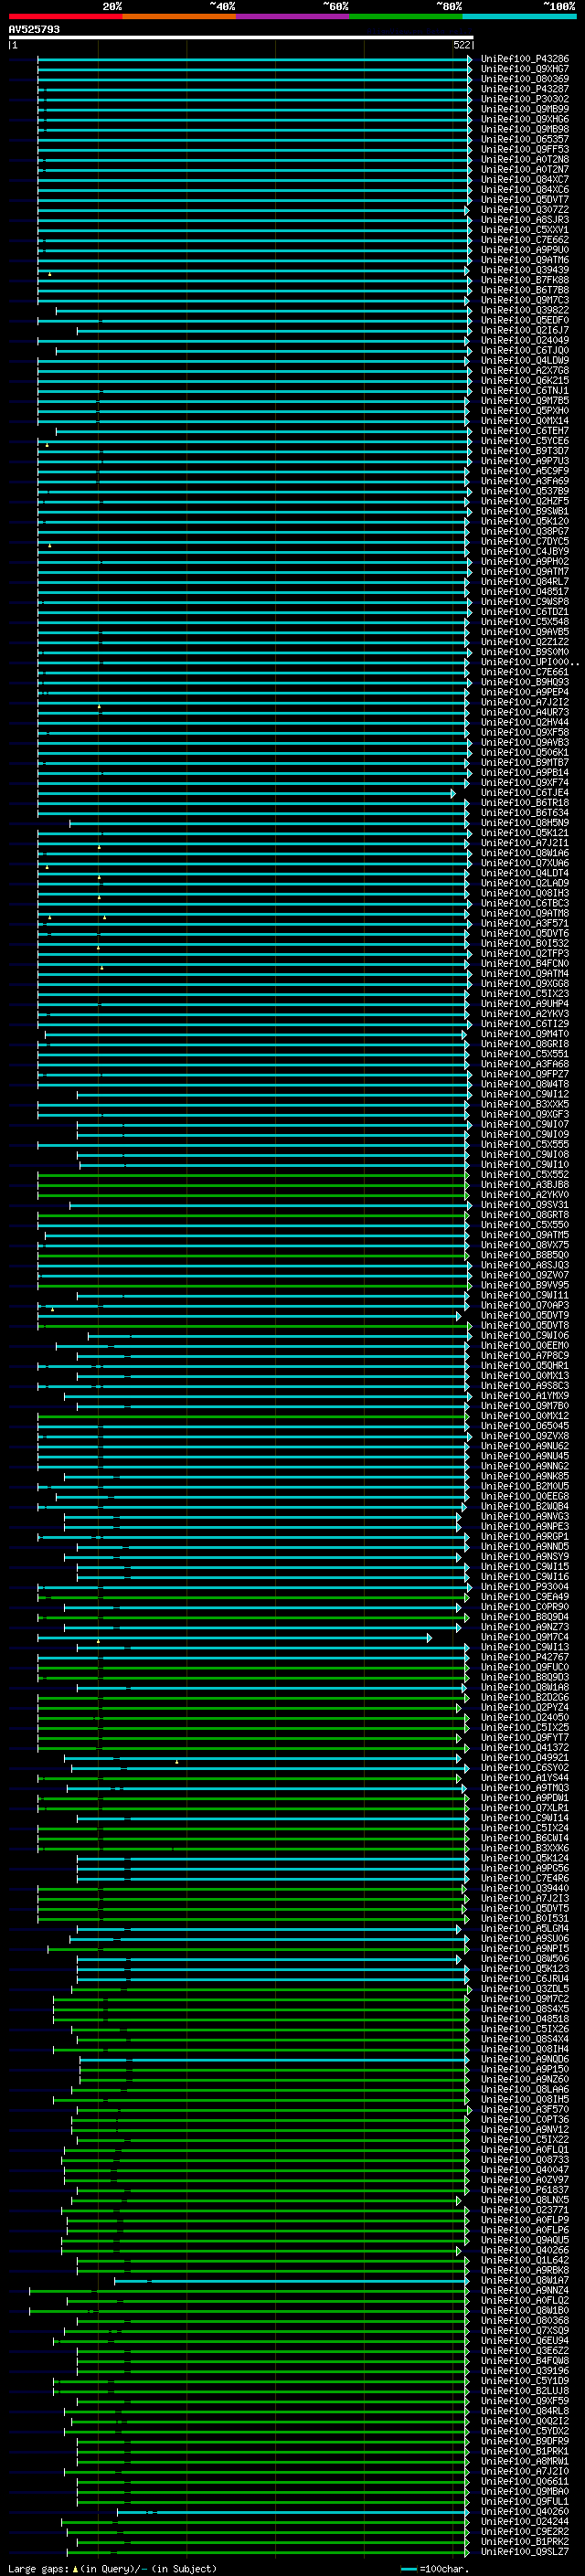
Task: Select hit UniRef100_B9VV95
Action: pyautogui.click(x=524, y=1286)
